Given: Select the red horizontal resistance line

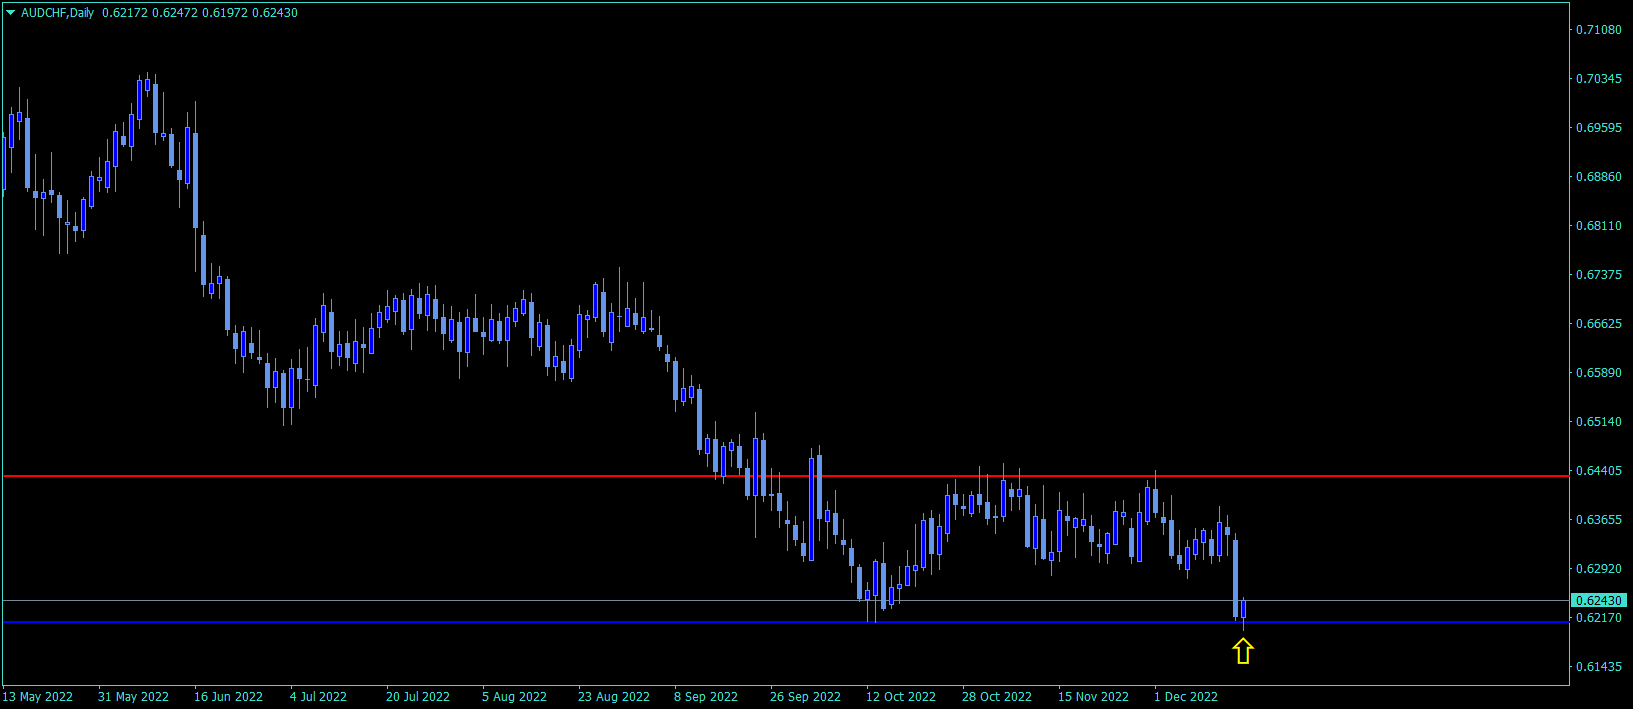Looking at the screenshot, I should (786, 476).
